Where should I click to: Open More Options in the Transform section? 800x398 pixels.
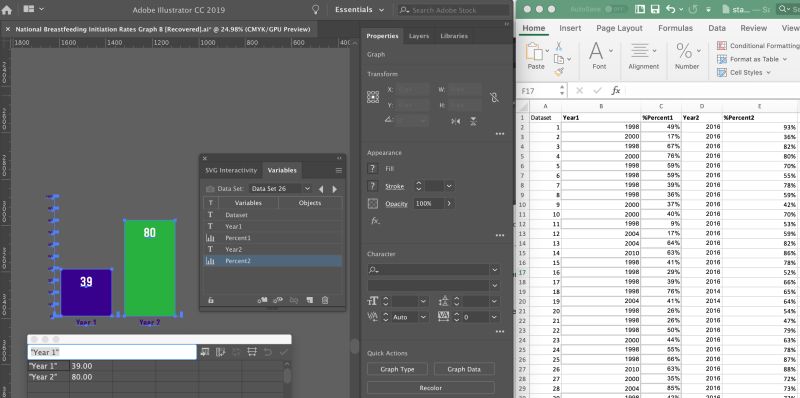pyautogui.click(x=499, y=134)
